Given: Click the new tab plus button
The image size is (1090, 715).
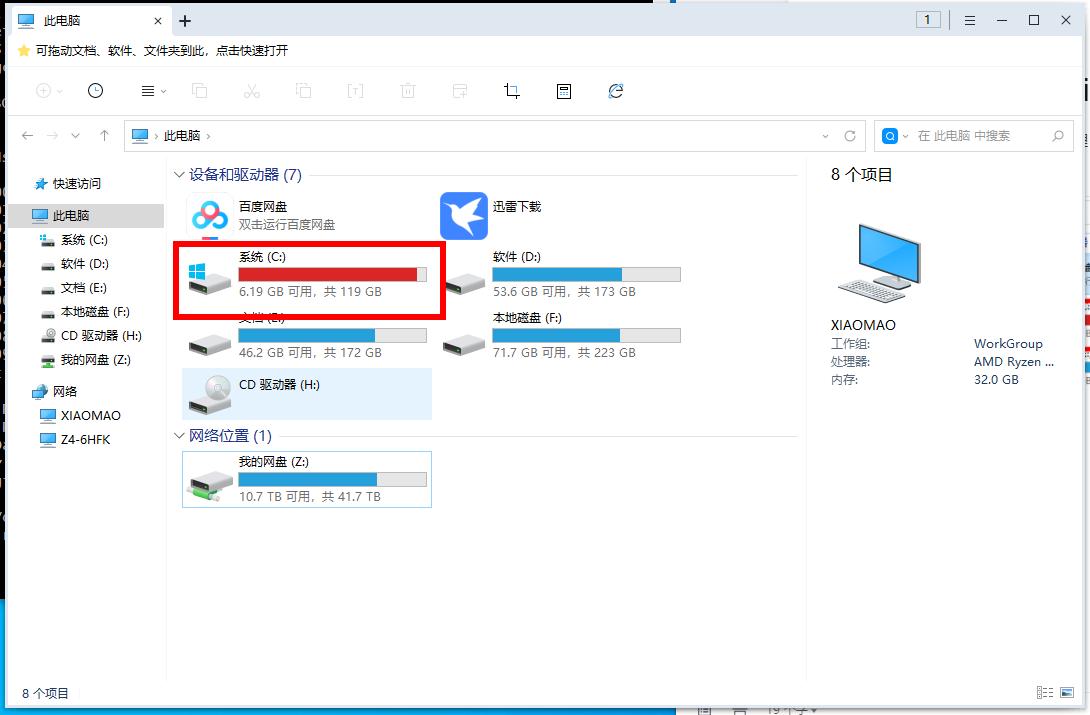Looking at the screenshot, I should pos(185,20).
